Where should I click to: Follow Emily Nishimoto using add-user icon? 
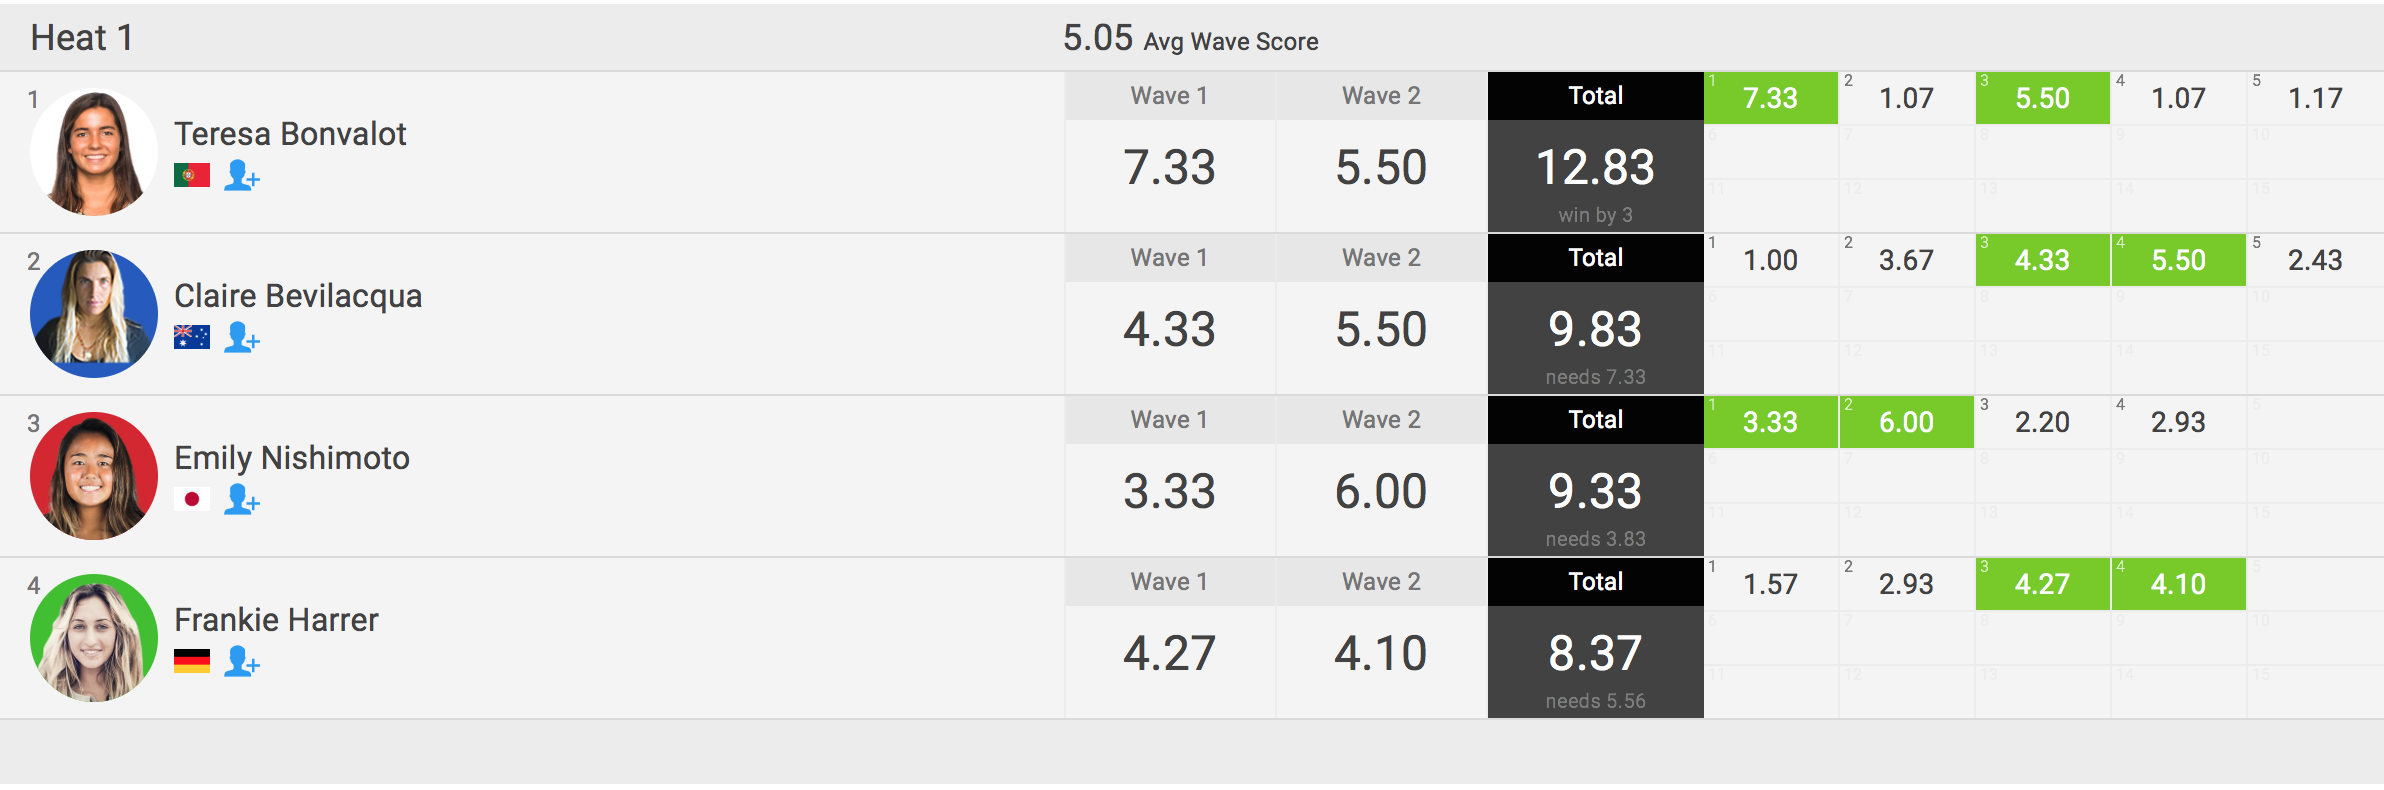click(x=241, y=500)
